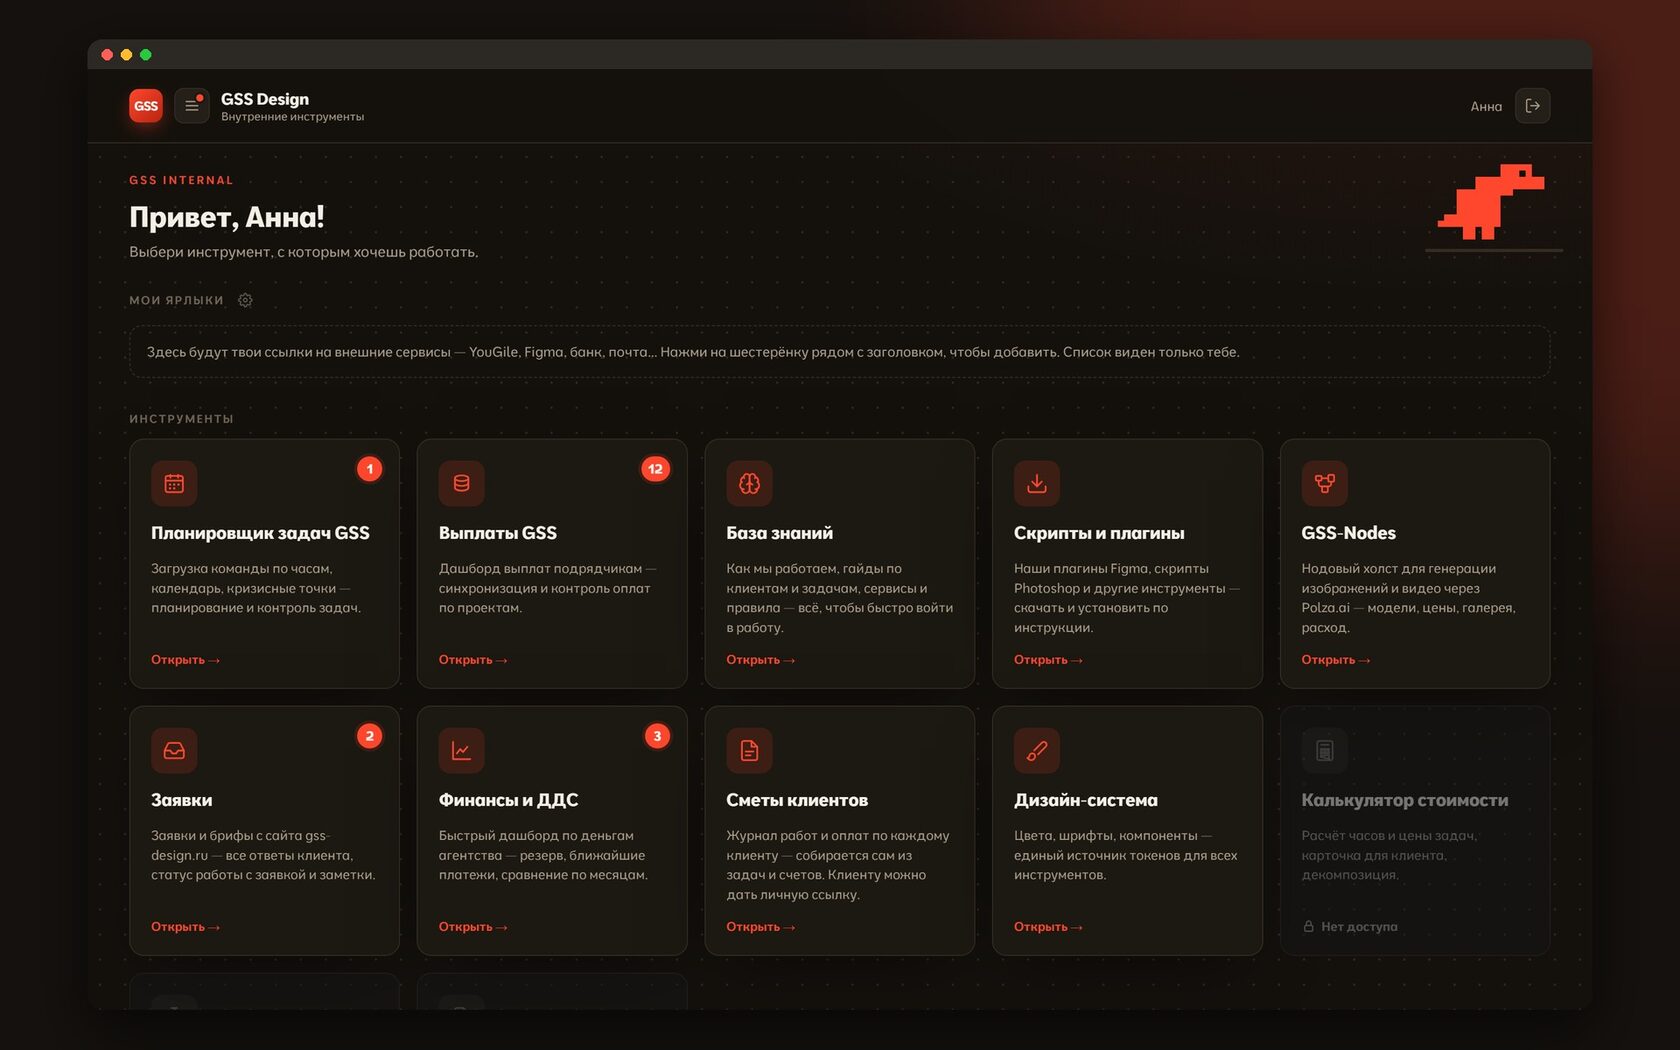This screenshot has width=1680, height=1050.
Task: Click the document icon of Сметы клиентов
Action: (x=749, y=751)
